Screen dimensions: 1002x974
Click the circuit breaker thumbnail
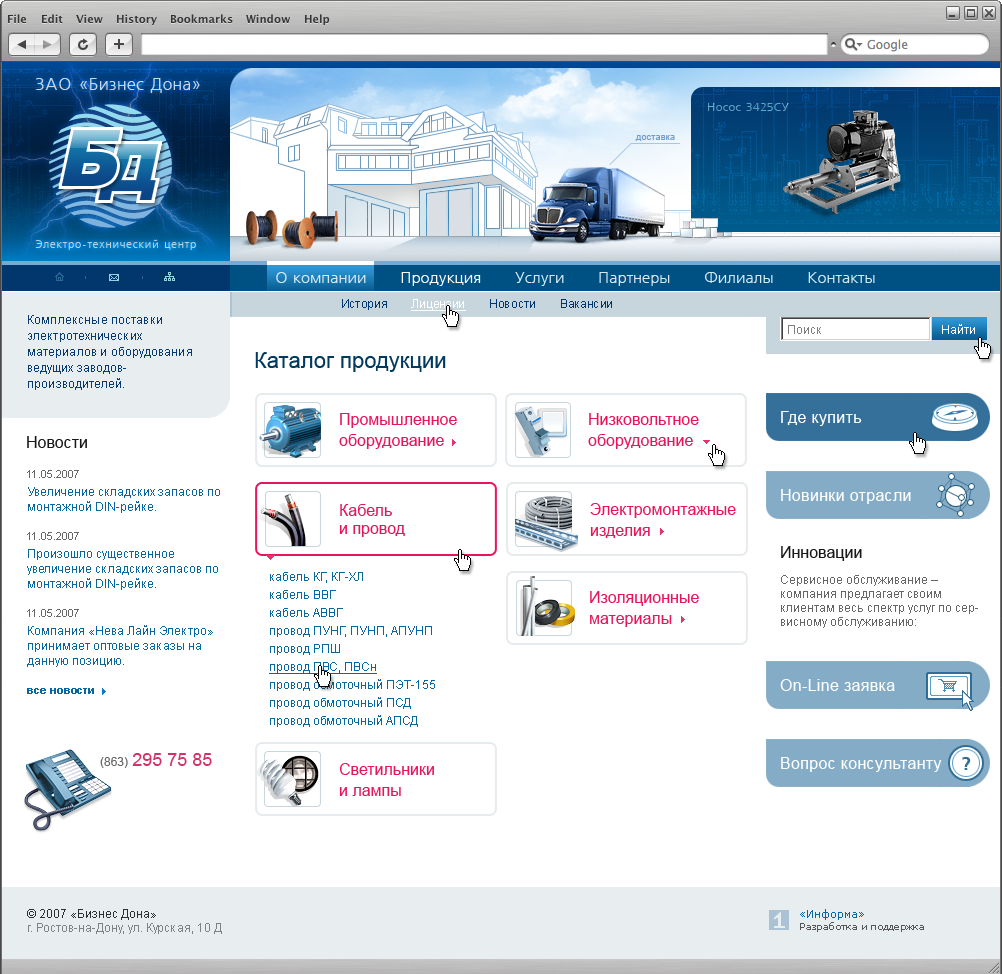coord(542,430)
